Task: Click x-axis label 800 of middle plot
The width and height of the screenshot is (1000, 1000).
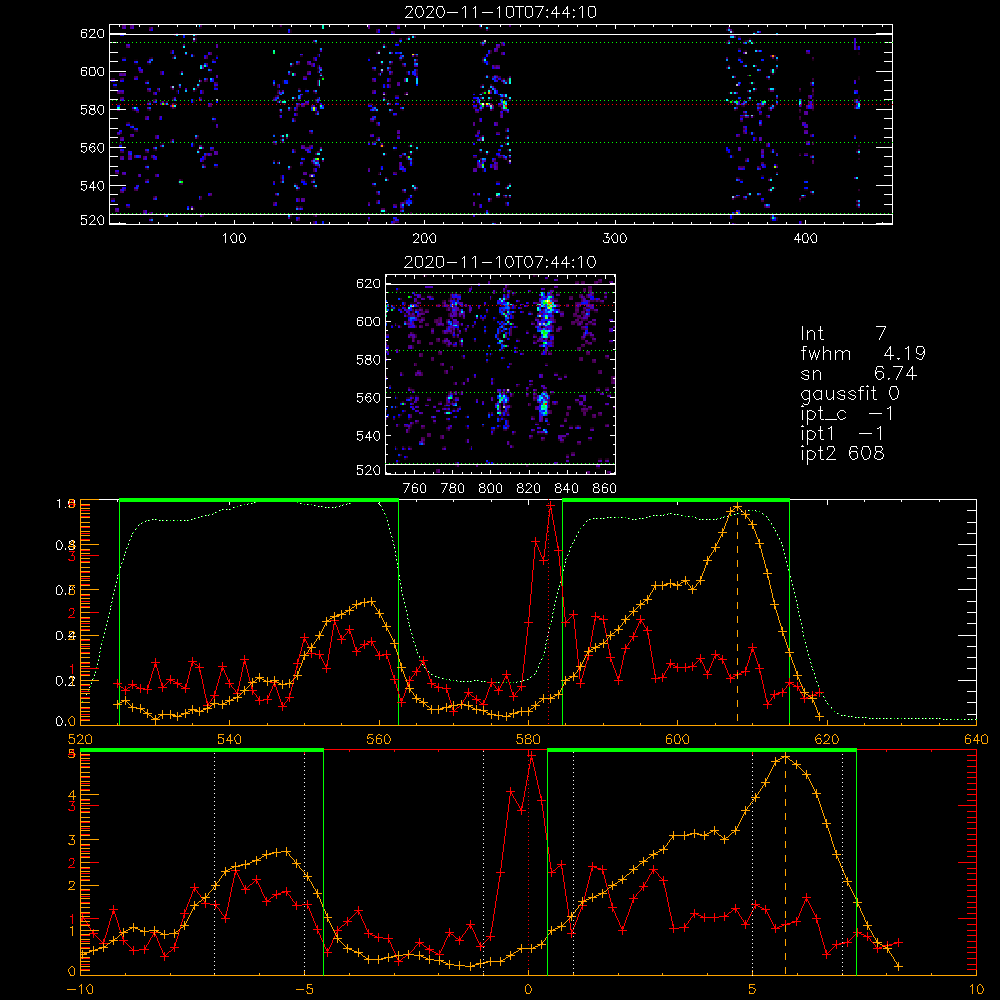Action: (490, 489)
